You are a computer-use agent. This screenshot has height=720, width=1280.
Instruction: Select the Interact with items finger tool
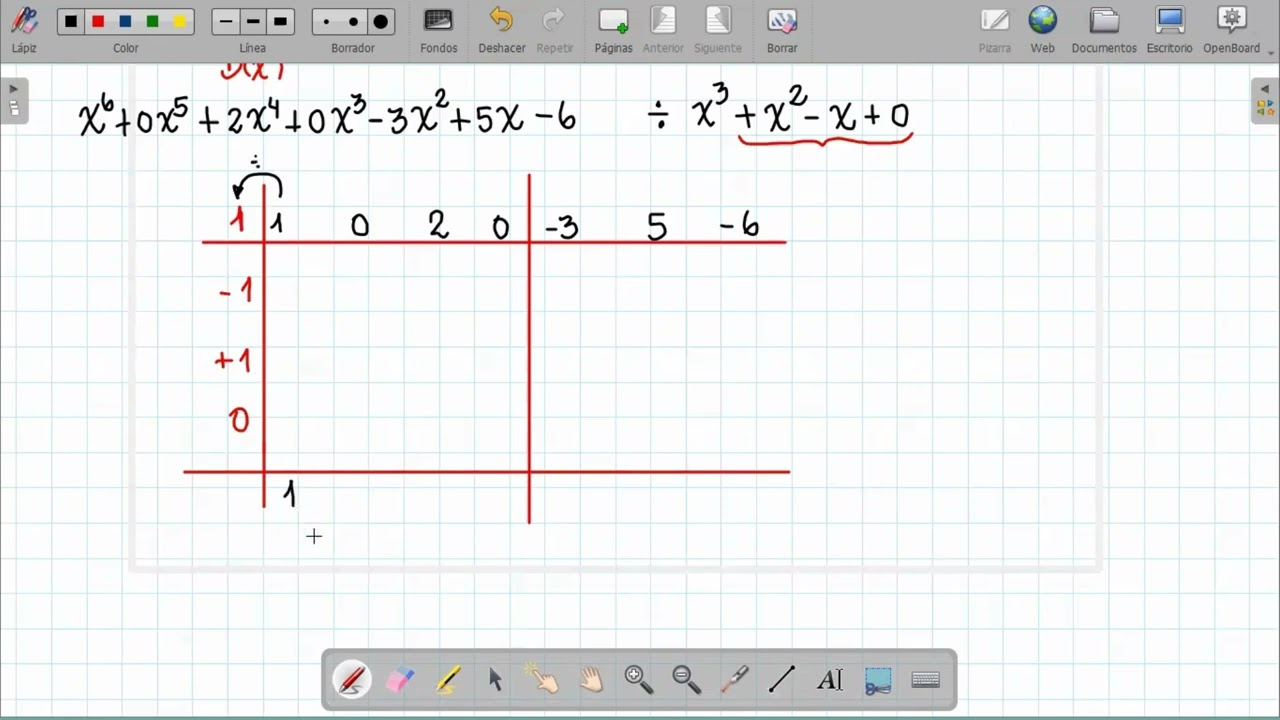click(x=543, y=680)
